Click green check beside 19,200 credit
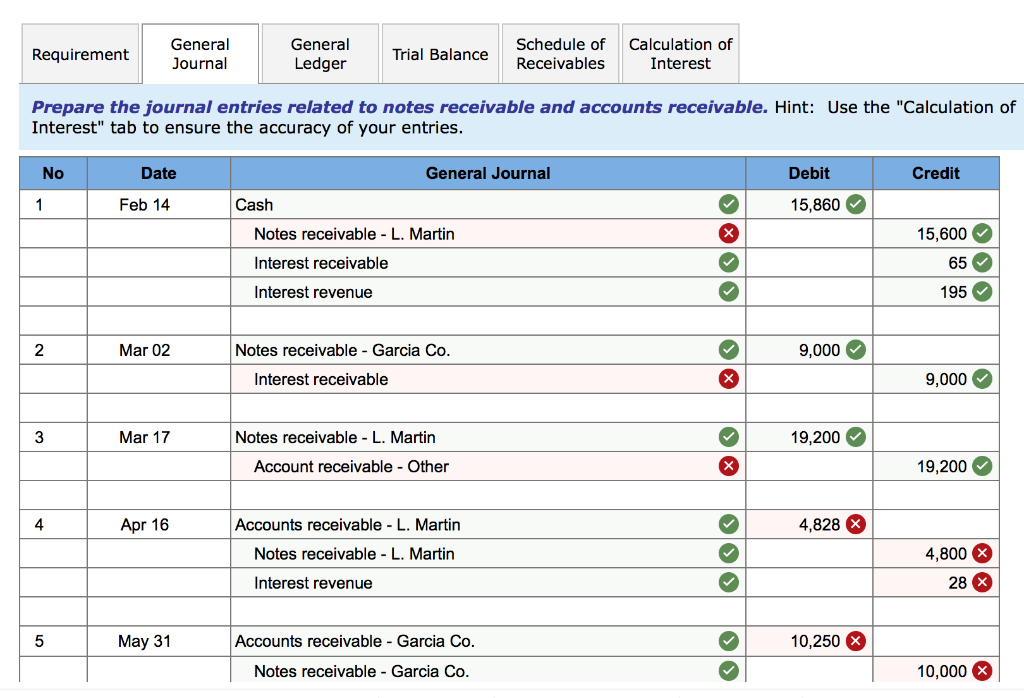This screenshot has width=1024, height=698. click(982, 466)
